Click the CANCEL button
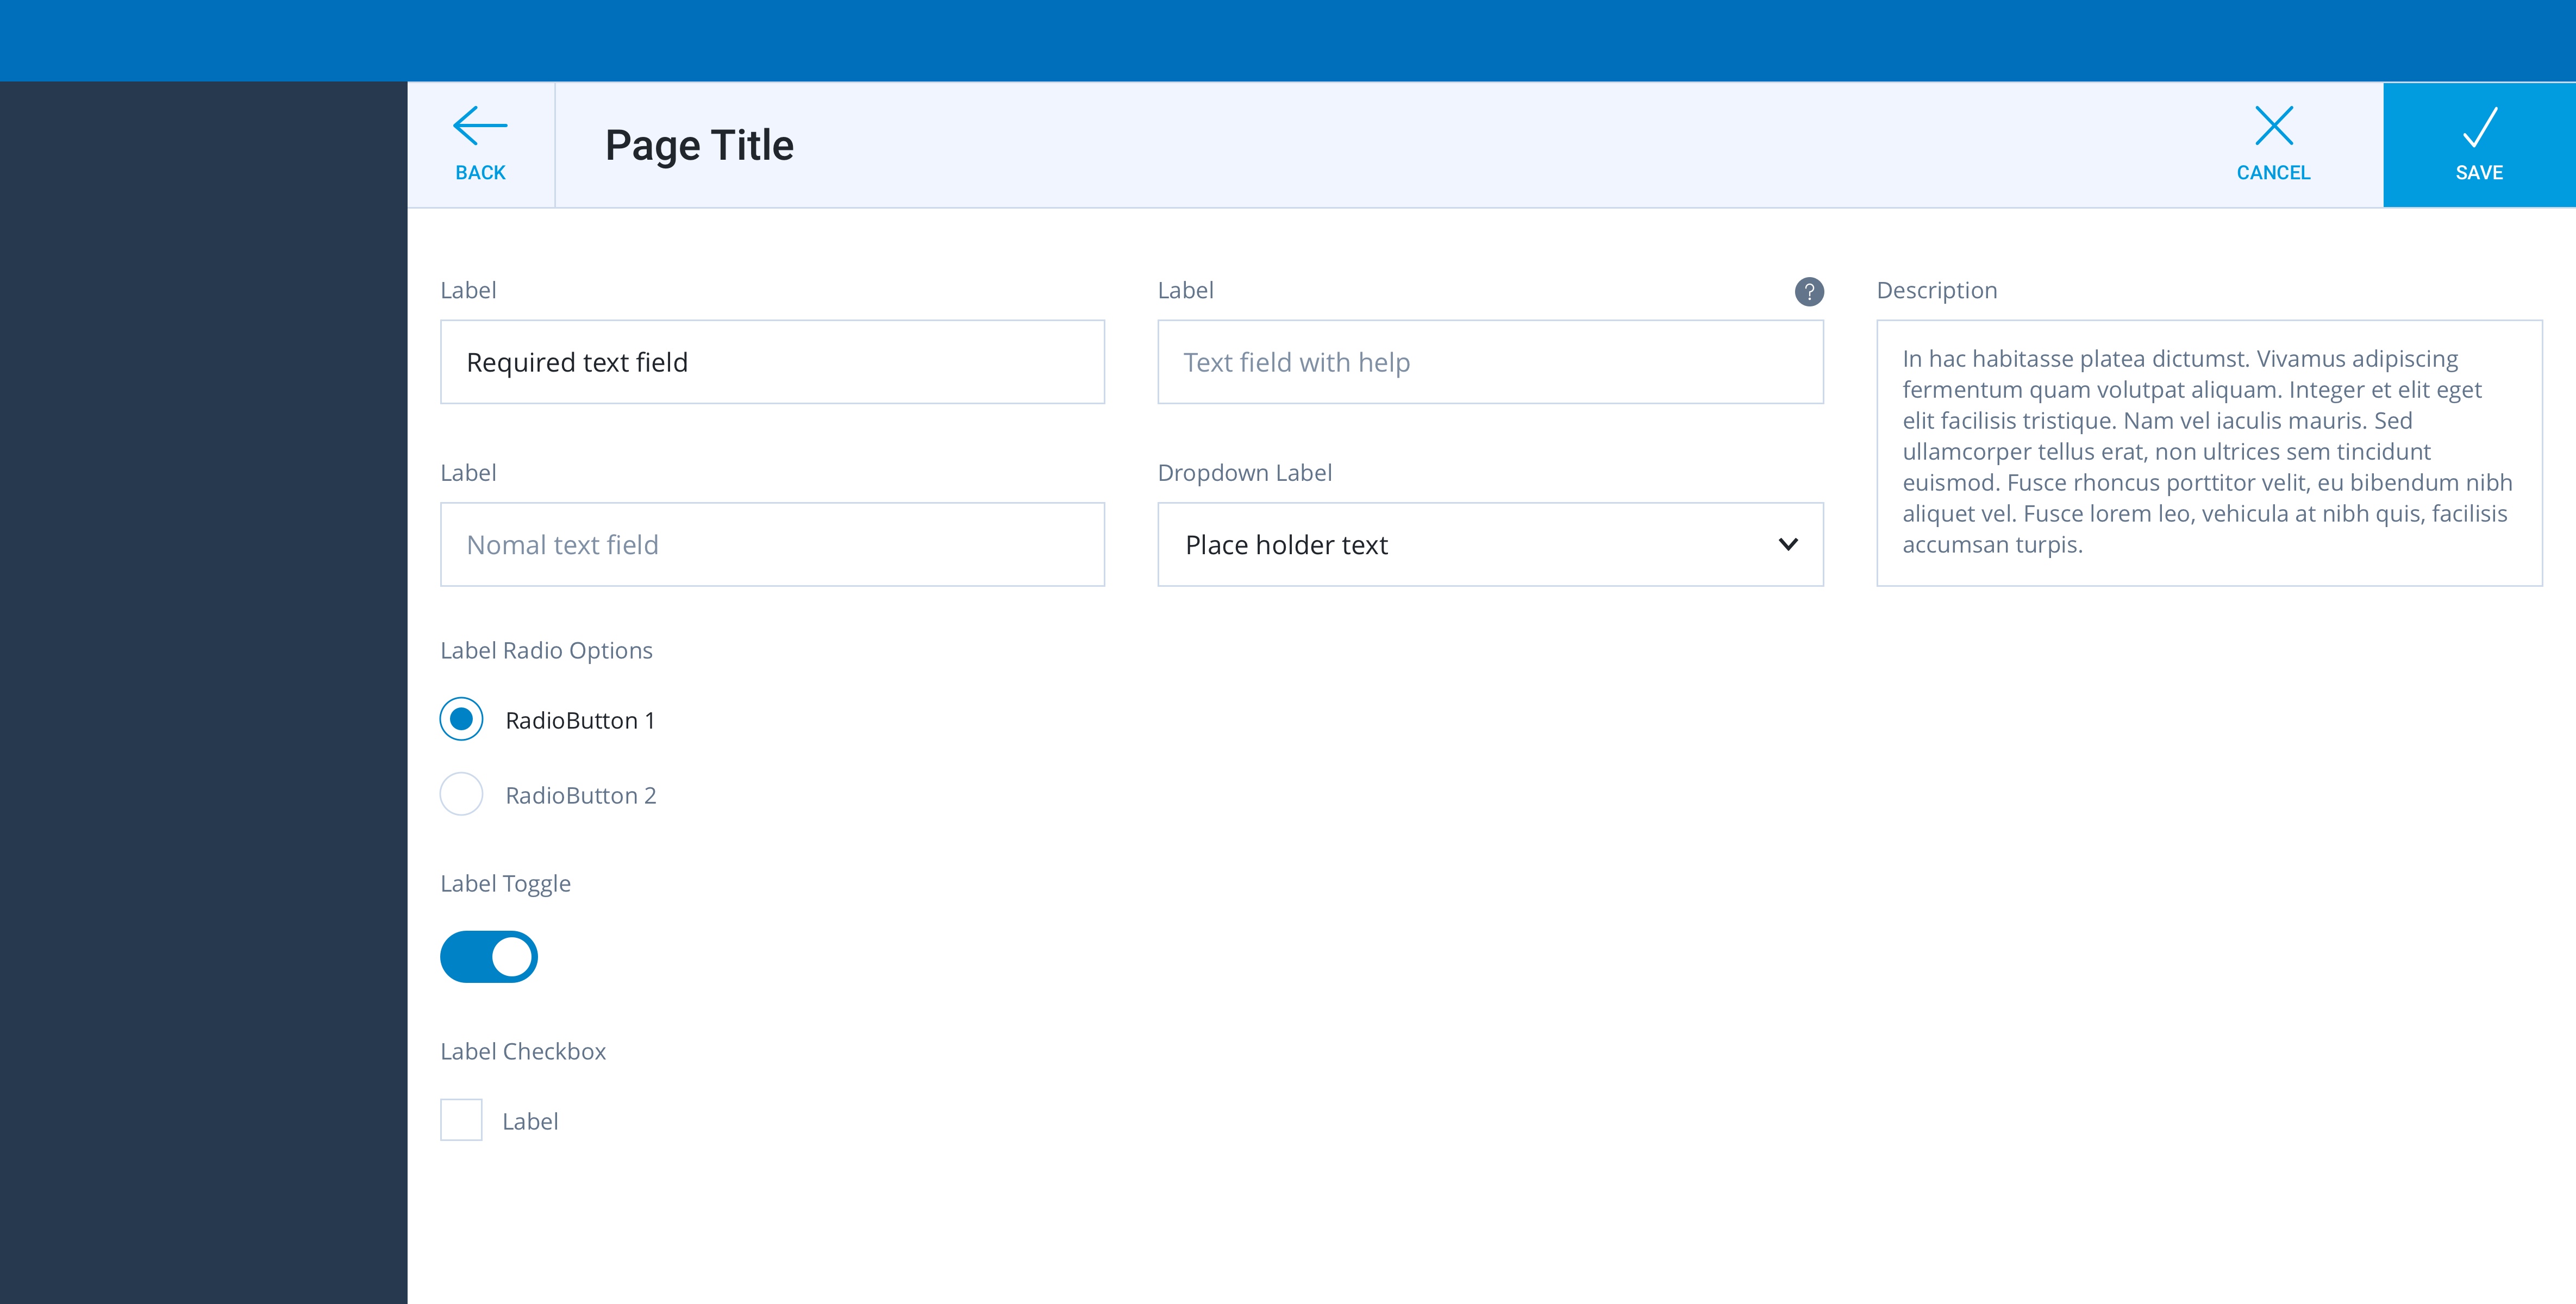2576x1304 pixels. click(2273, 145)
